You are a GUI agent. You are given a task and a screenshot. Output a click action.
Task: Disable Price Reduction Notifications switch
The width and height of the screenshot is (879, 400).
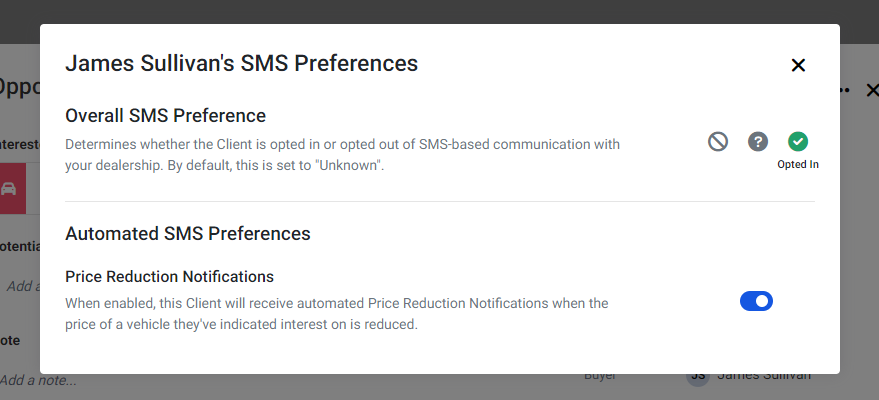click(756, 301)
